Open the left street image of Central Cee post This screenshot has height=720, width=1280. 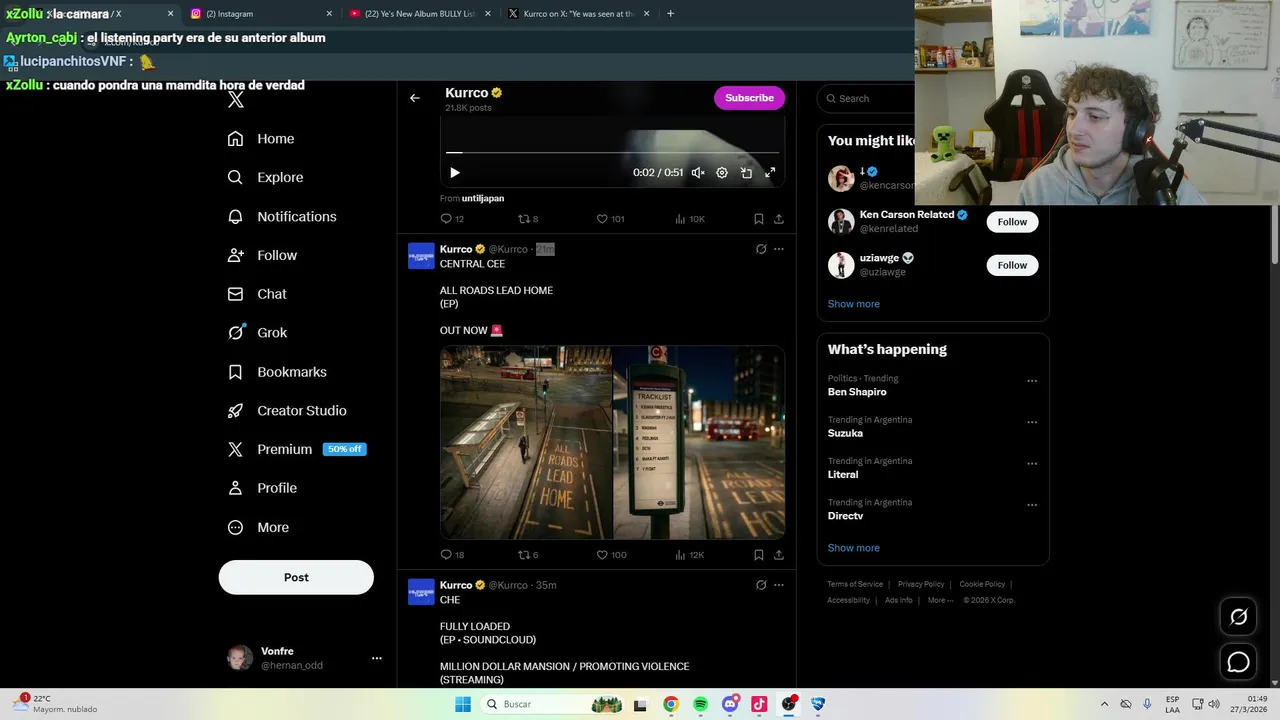point(526,443)
